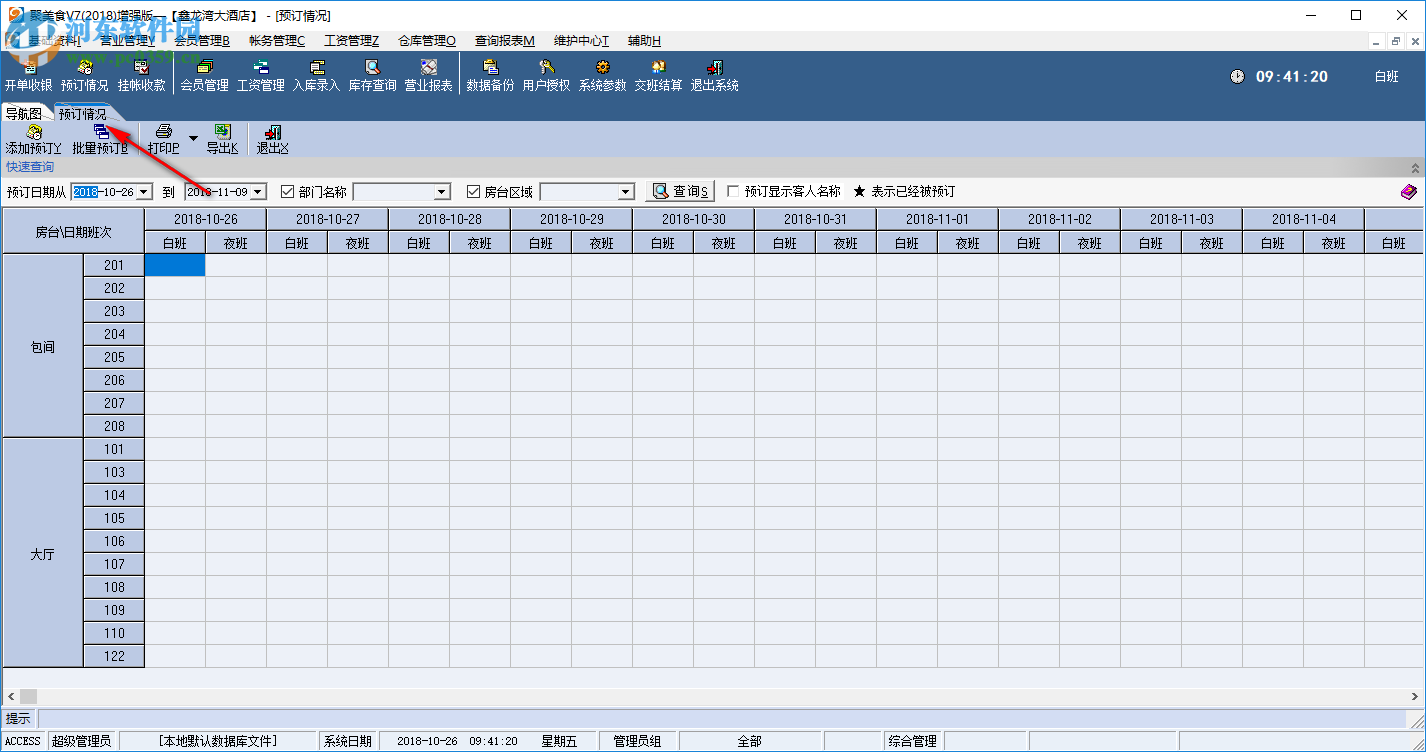Click the 批量预订 batch booking button
This screenshot has width=1426, height=752.
pos(100,139)
